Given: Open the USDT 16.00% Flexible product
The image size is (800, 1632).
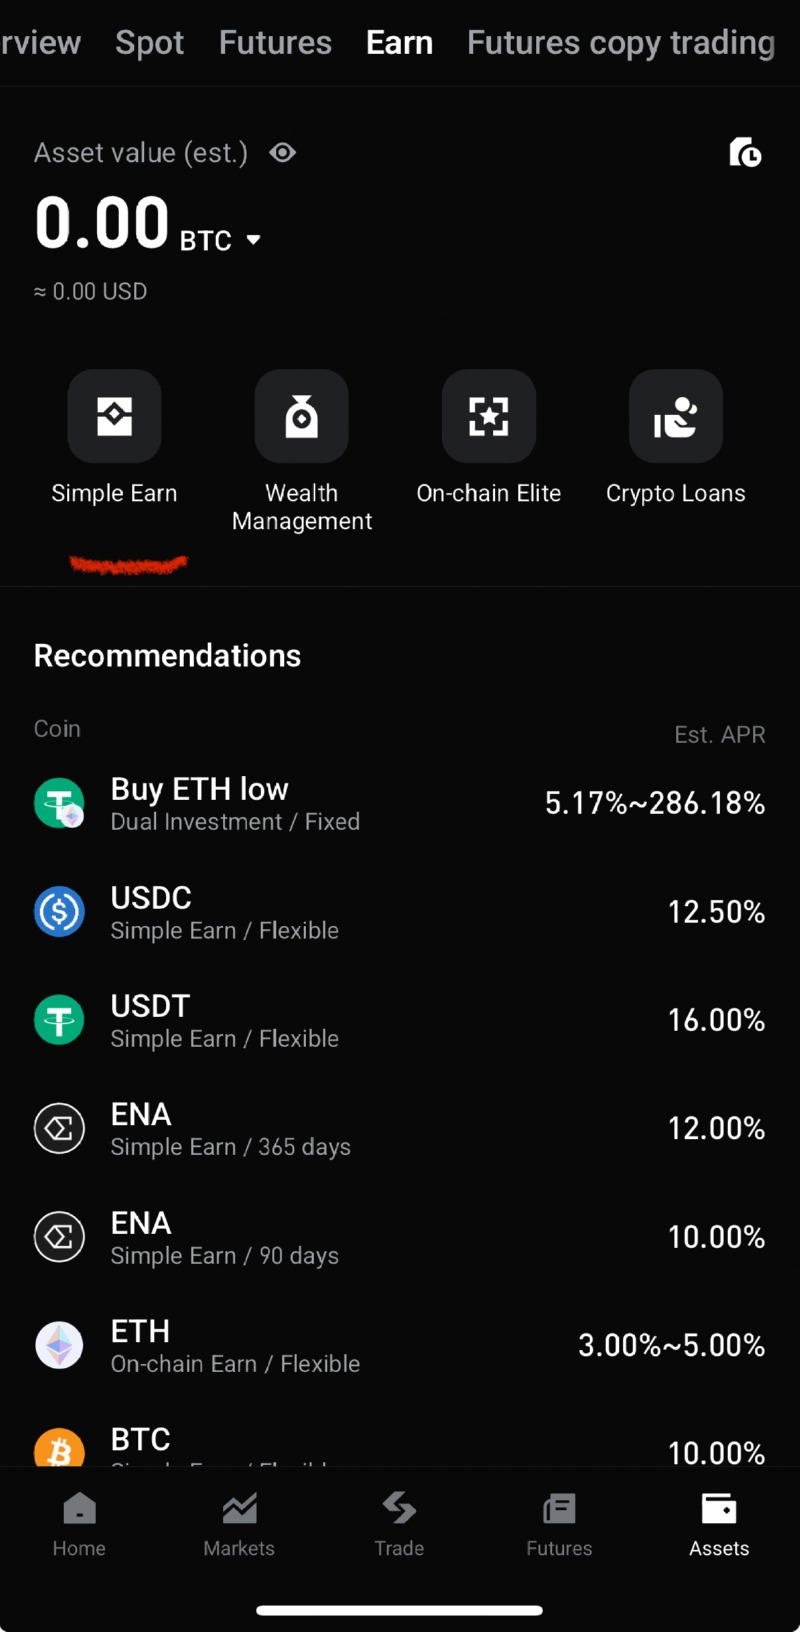Looking at the screenshot, I should (399, 1020).
